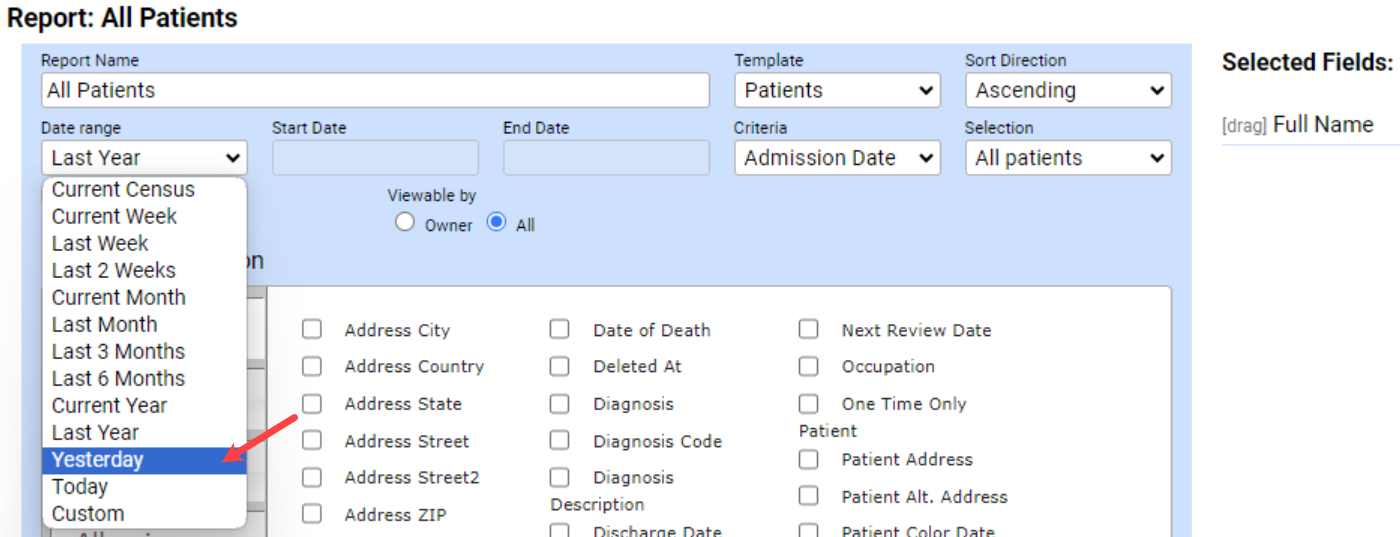Pick Last 3 Months option
This screenshot has height=537, width=1400.
point(144,352)
